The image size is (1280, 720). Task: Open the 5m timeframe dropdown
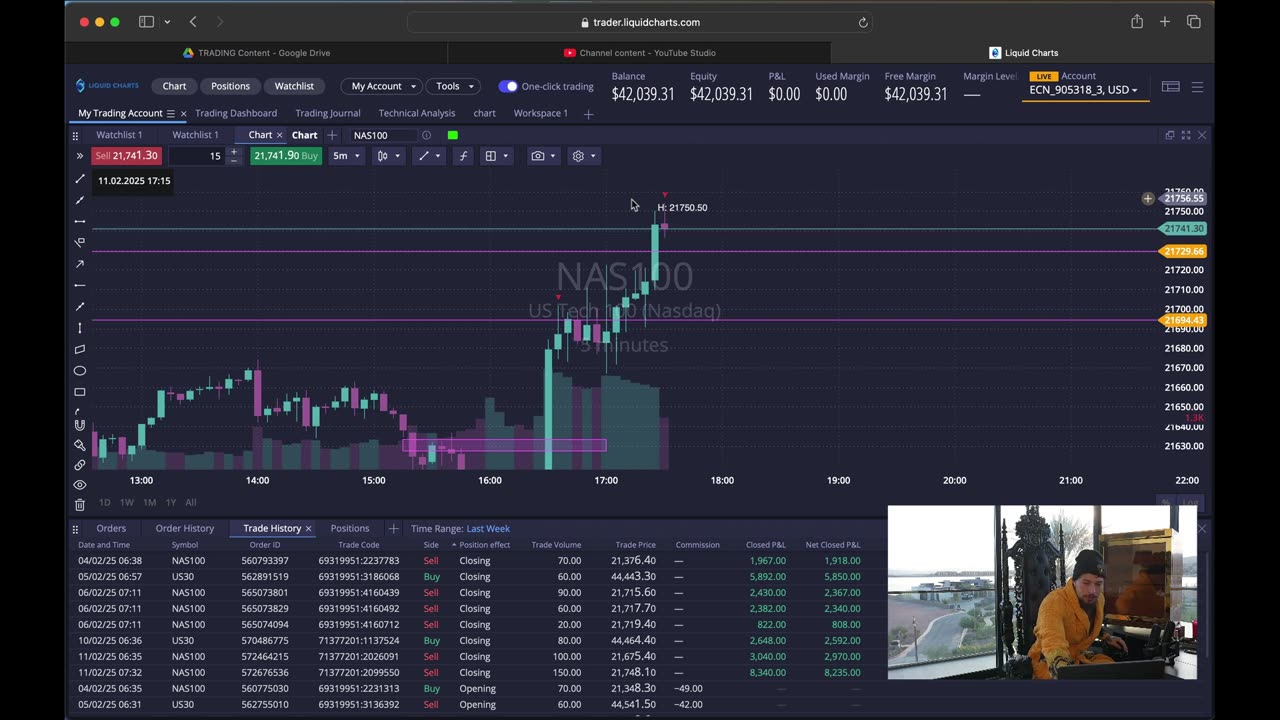click(346, 156)
